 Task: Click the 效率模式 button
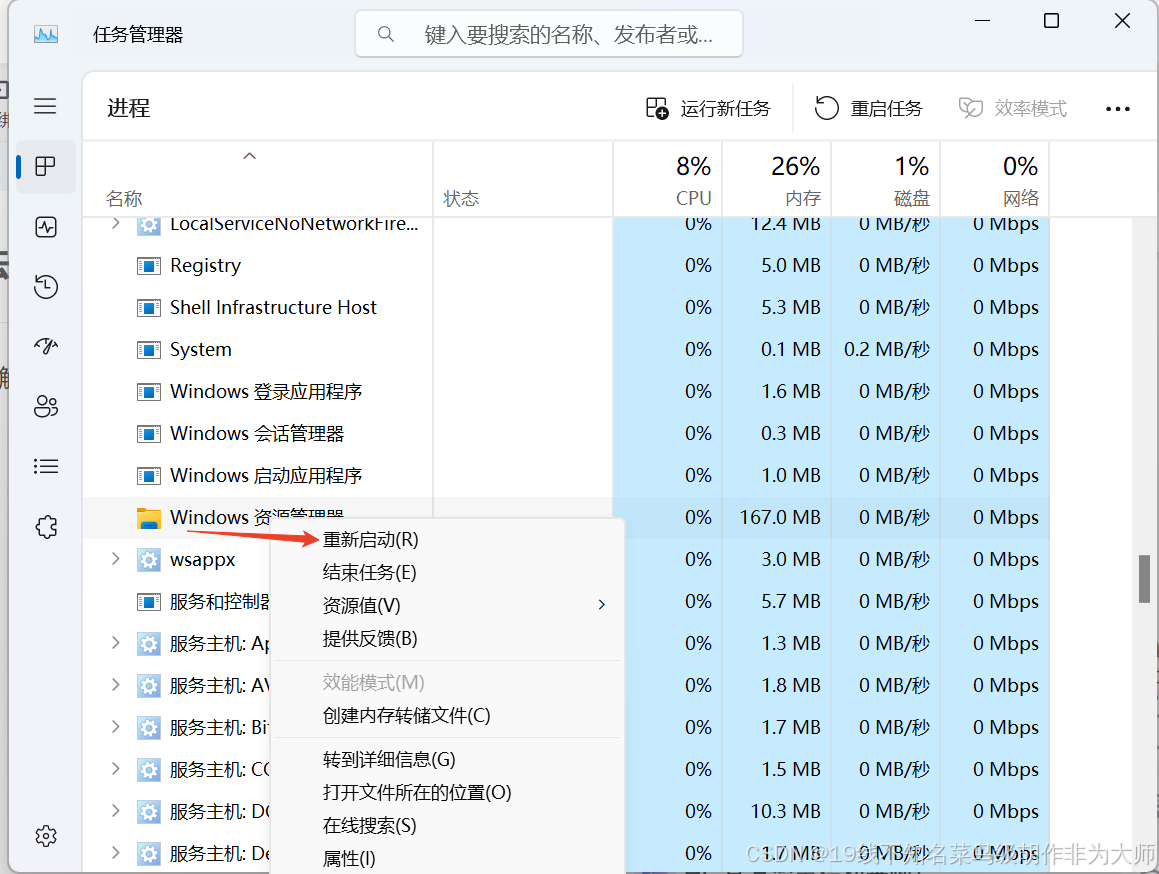[1013, 109]
